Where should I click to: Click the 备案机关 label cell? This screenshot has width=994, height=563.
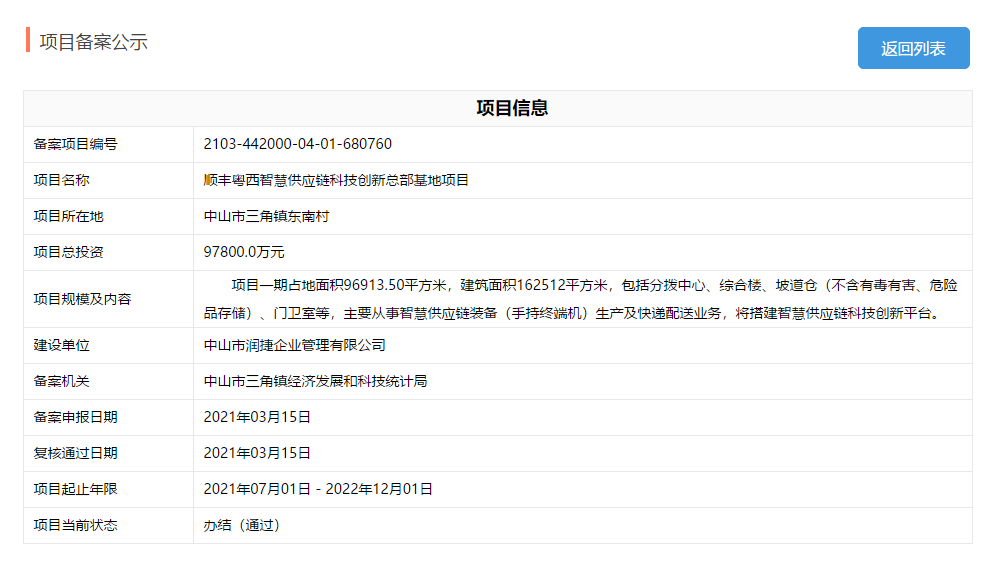point(108,382)
